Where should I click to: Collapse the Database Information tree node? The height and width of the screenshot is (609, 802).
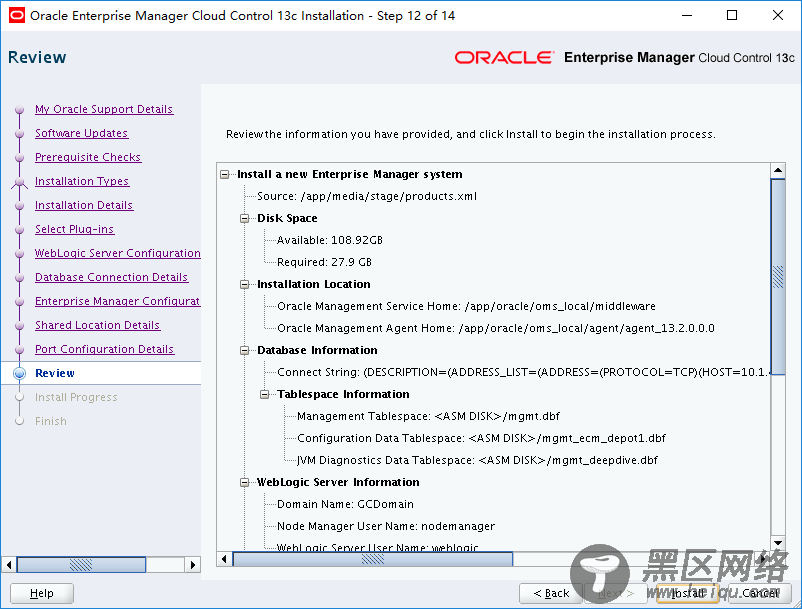pyautogui.click(x=244, y=350)
